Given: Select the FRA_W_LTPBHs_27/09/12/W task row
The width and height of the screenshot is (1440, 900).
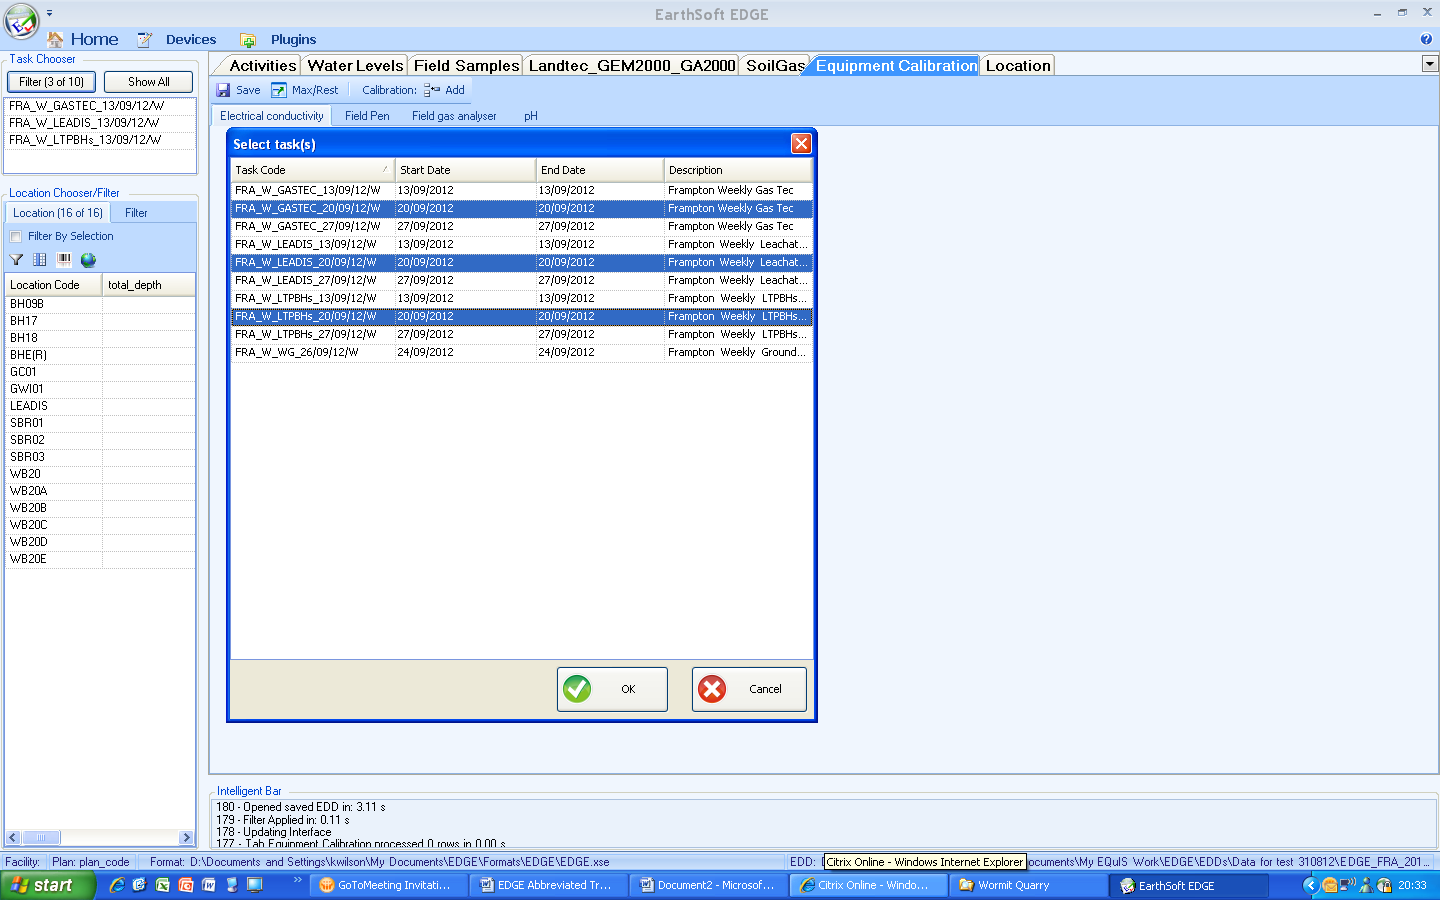Looking at the screenshot, I should (x=521, y=335).
